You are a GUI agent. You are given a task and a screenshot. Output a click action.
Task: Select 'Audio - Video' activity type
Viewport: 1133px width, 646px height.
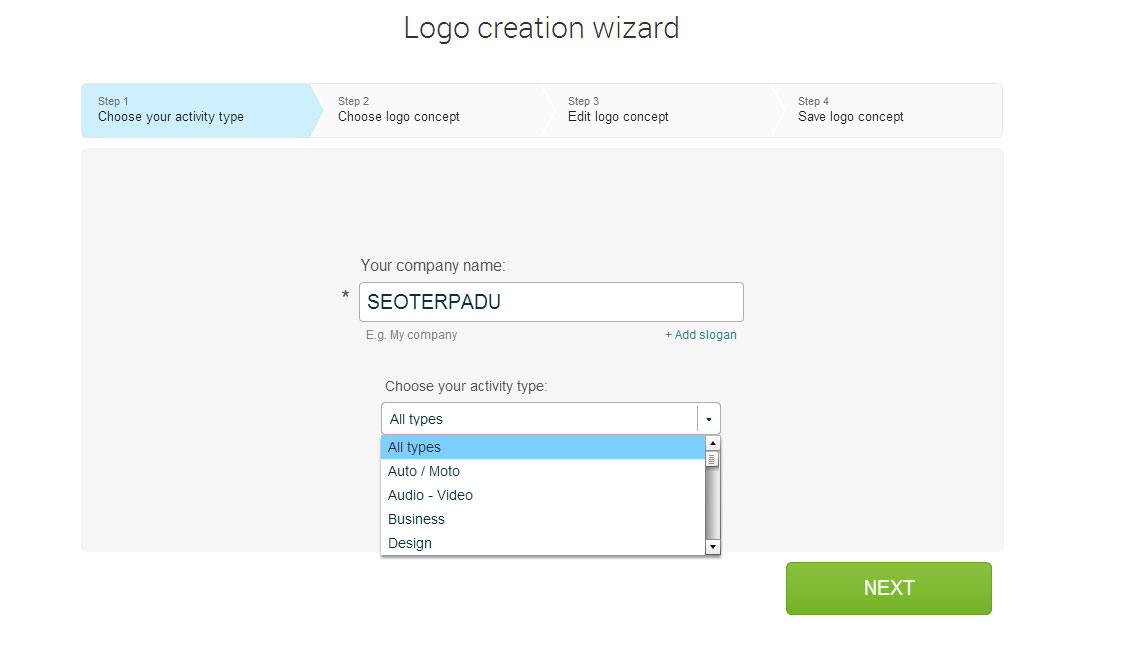point(430,495)
